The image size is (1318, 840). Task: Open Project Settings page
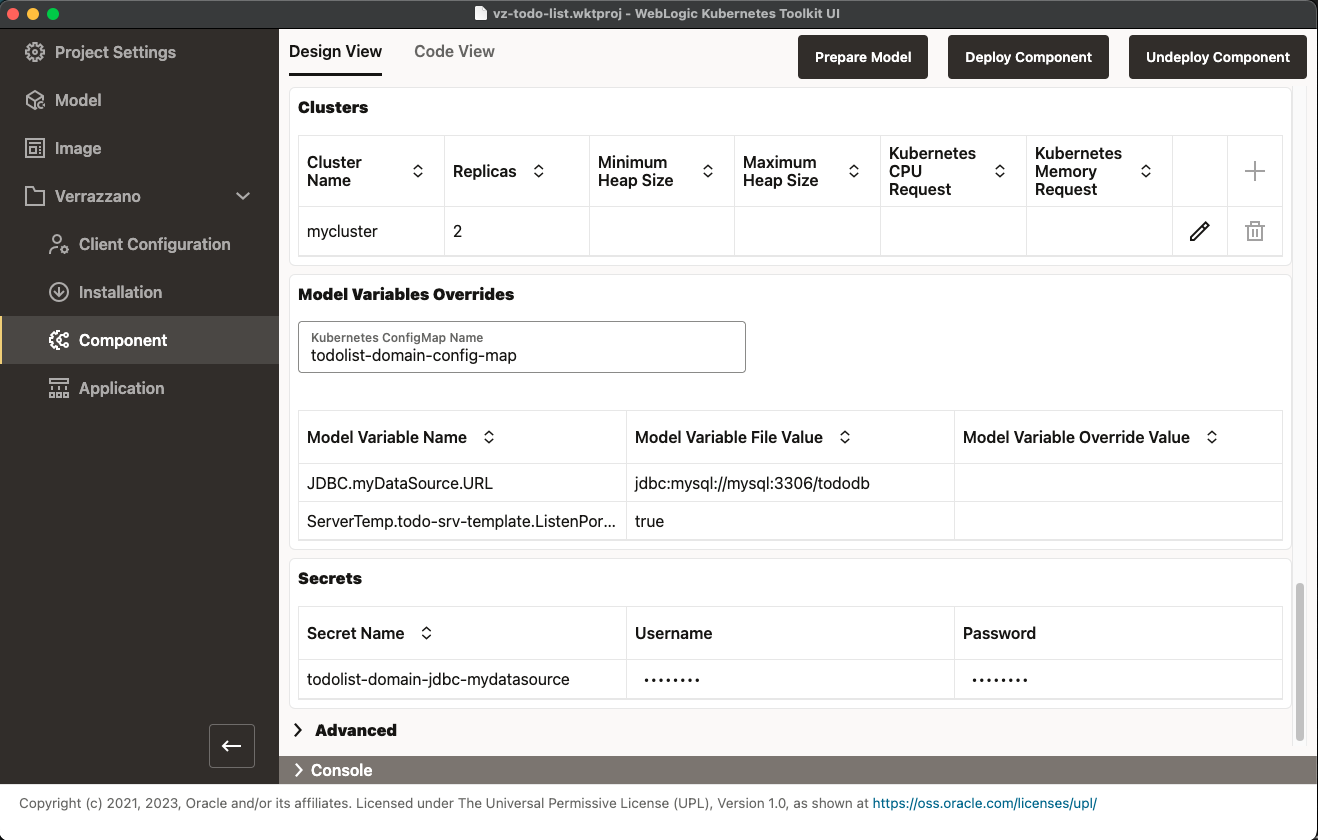pyautogui.click(x=115, y=52)
